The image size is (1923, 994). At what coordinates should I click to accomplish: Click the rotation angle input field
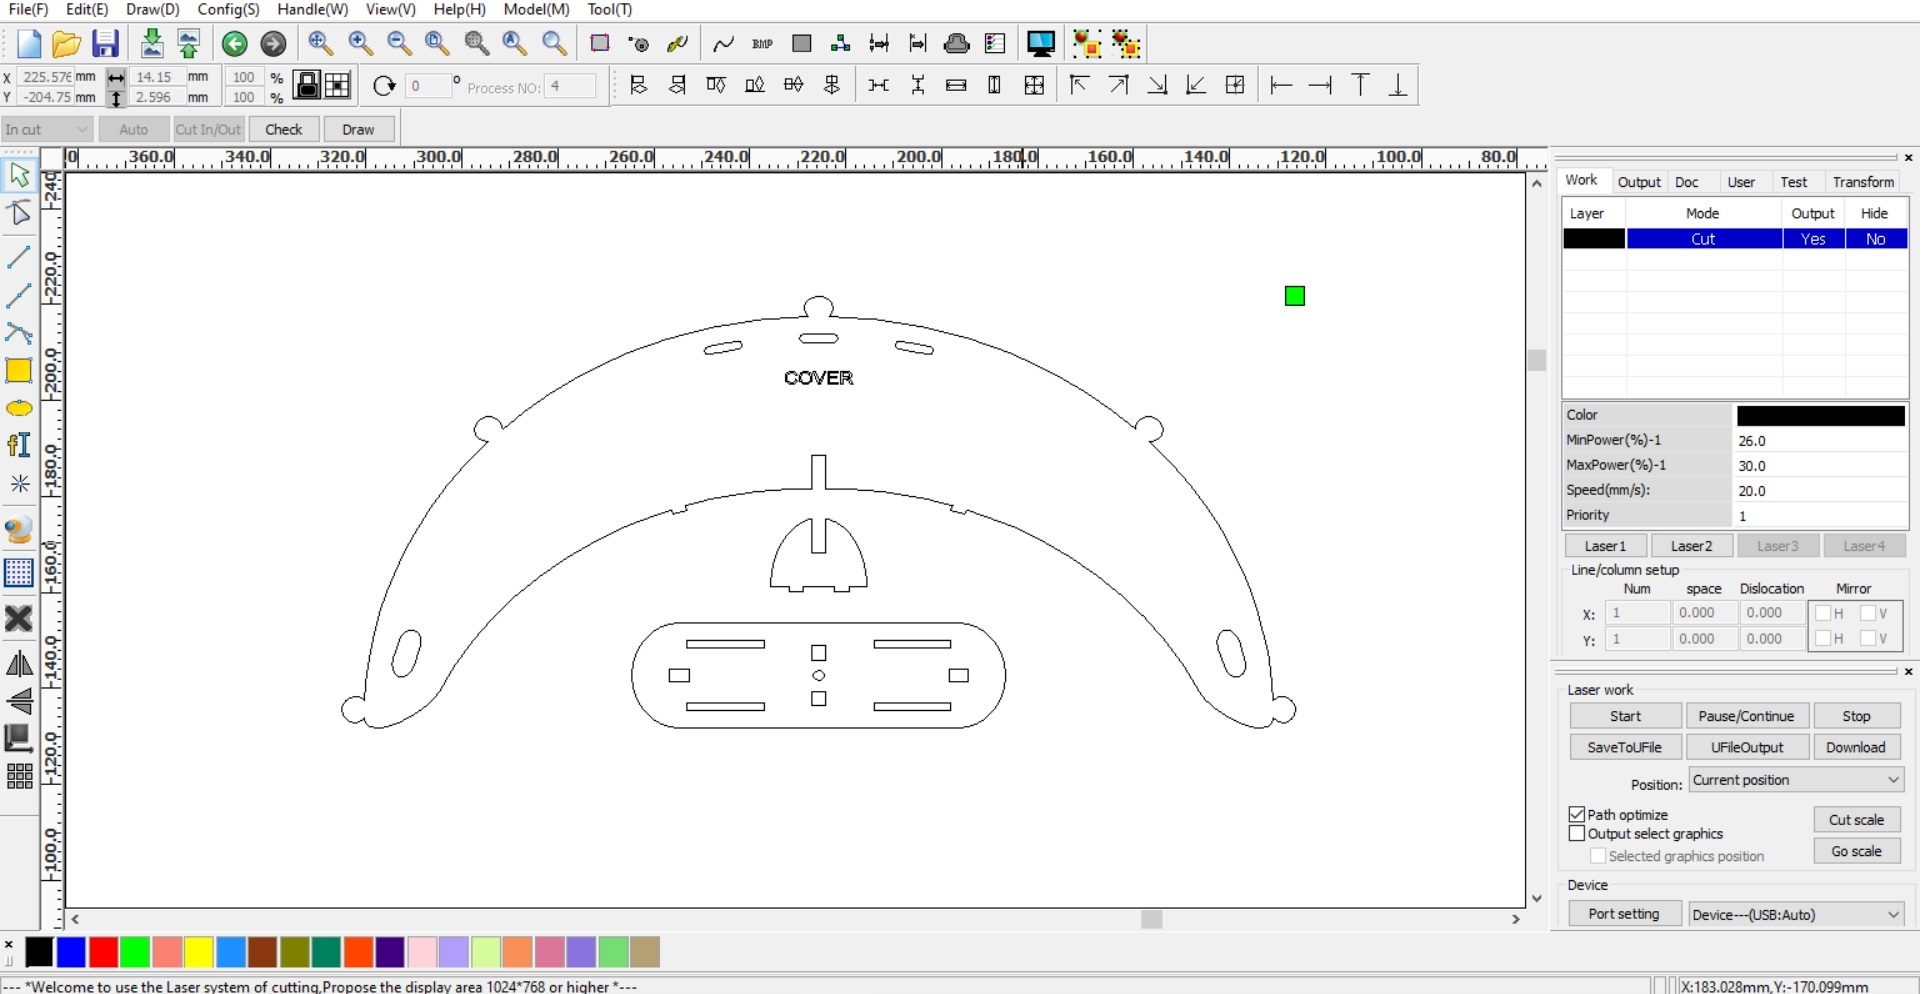[x=427, y=87]
